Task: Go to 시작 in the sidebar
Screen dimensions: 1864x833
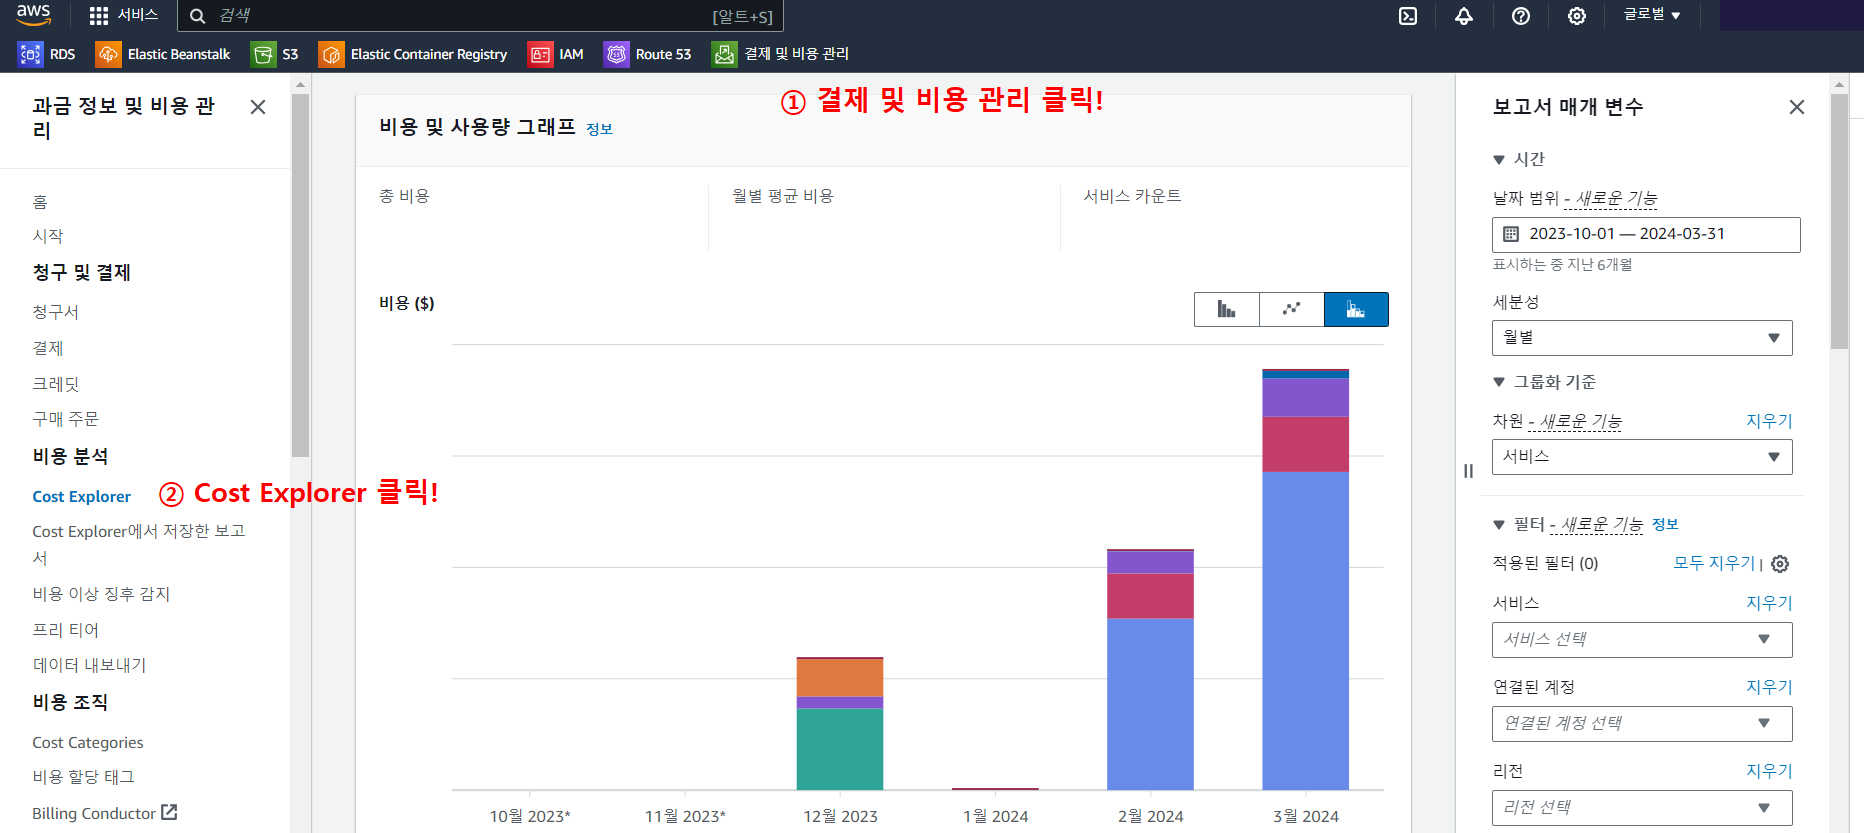Action: pos(48,236)
